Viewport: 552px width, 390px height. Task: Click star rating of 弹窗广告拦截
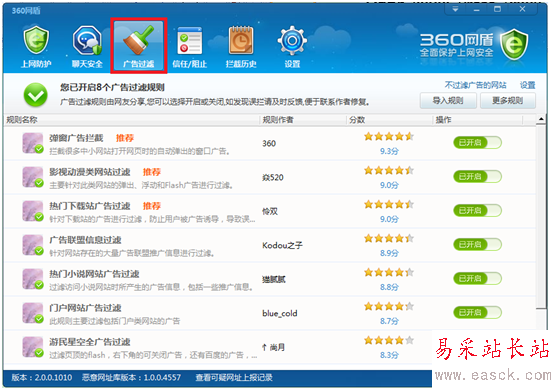[389, 137]
